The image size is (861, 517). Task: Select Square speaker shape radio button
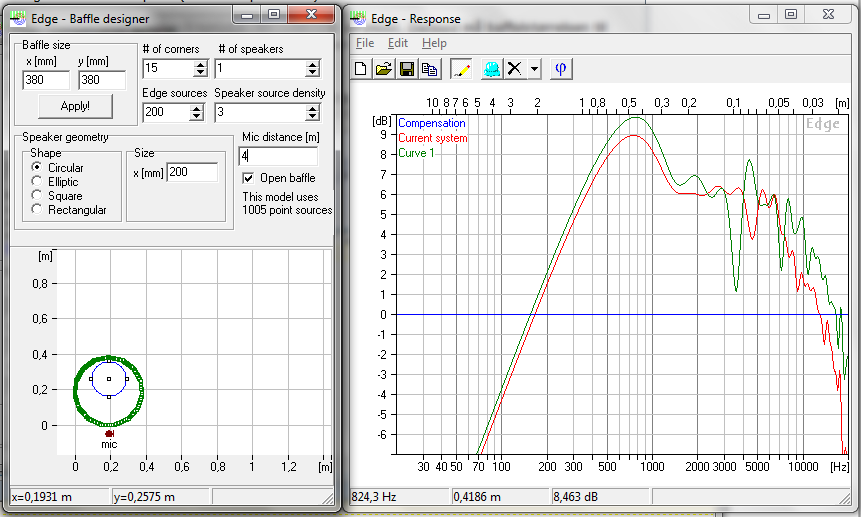[37, 196]
